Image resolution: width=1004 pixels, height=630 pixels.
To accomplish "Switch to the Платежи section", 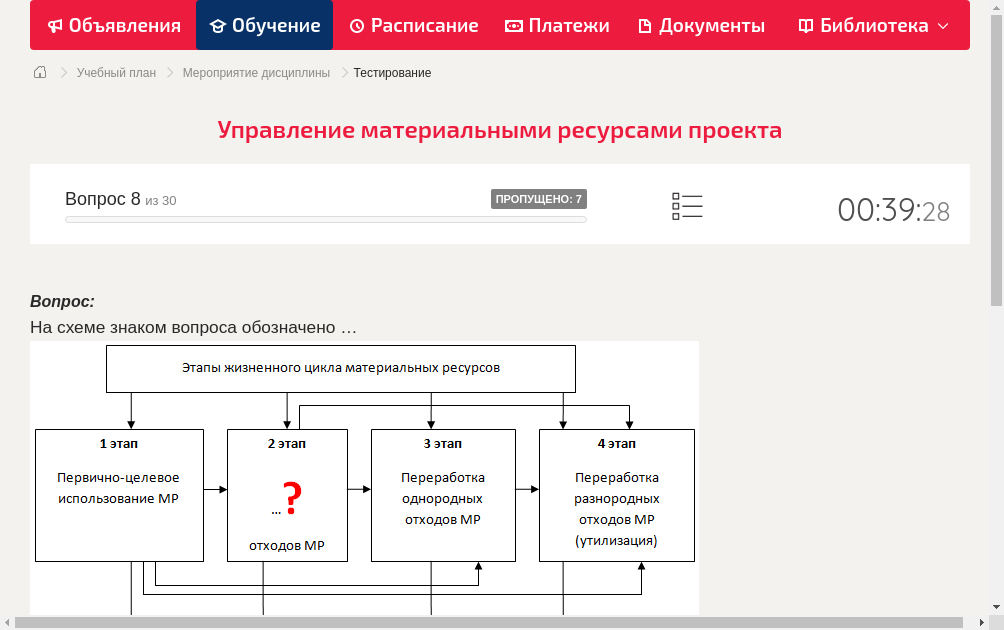I will coord(557,25).
